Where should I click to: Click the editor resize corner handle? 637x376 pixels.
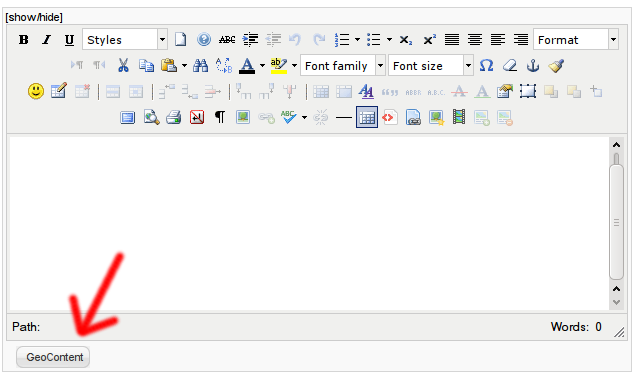tap(619, 332)
